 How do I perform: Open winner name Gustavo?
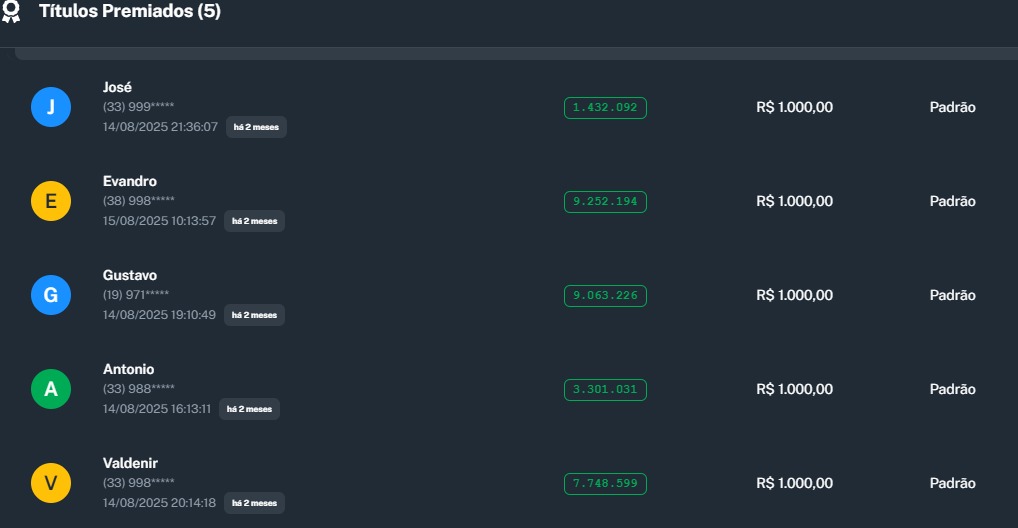[130, 275]
